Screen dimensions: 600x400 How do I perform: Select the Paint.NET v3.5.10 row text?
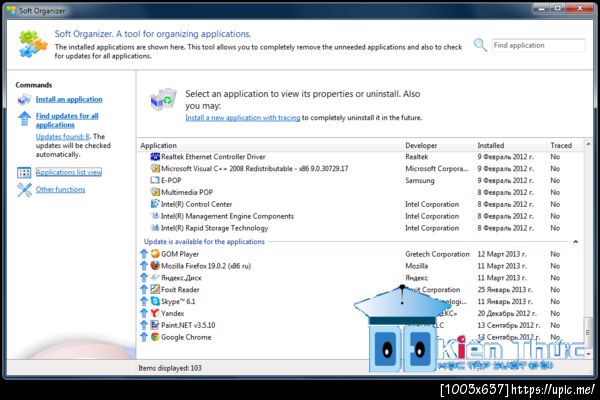coord(188,325)
